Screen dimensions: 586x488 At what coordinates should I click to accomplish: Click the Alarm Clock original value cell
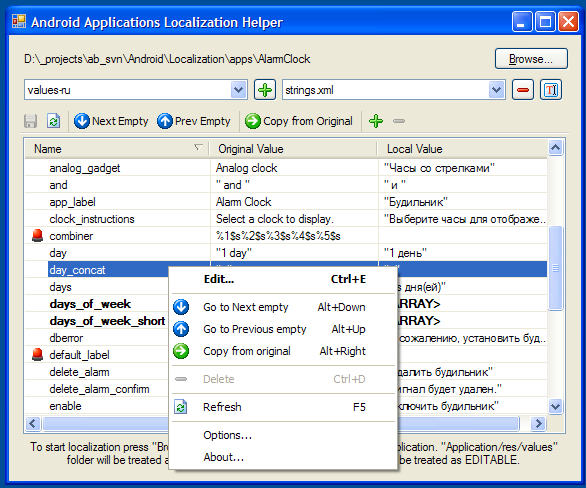pyautogui.click(x=294, y=202)
